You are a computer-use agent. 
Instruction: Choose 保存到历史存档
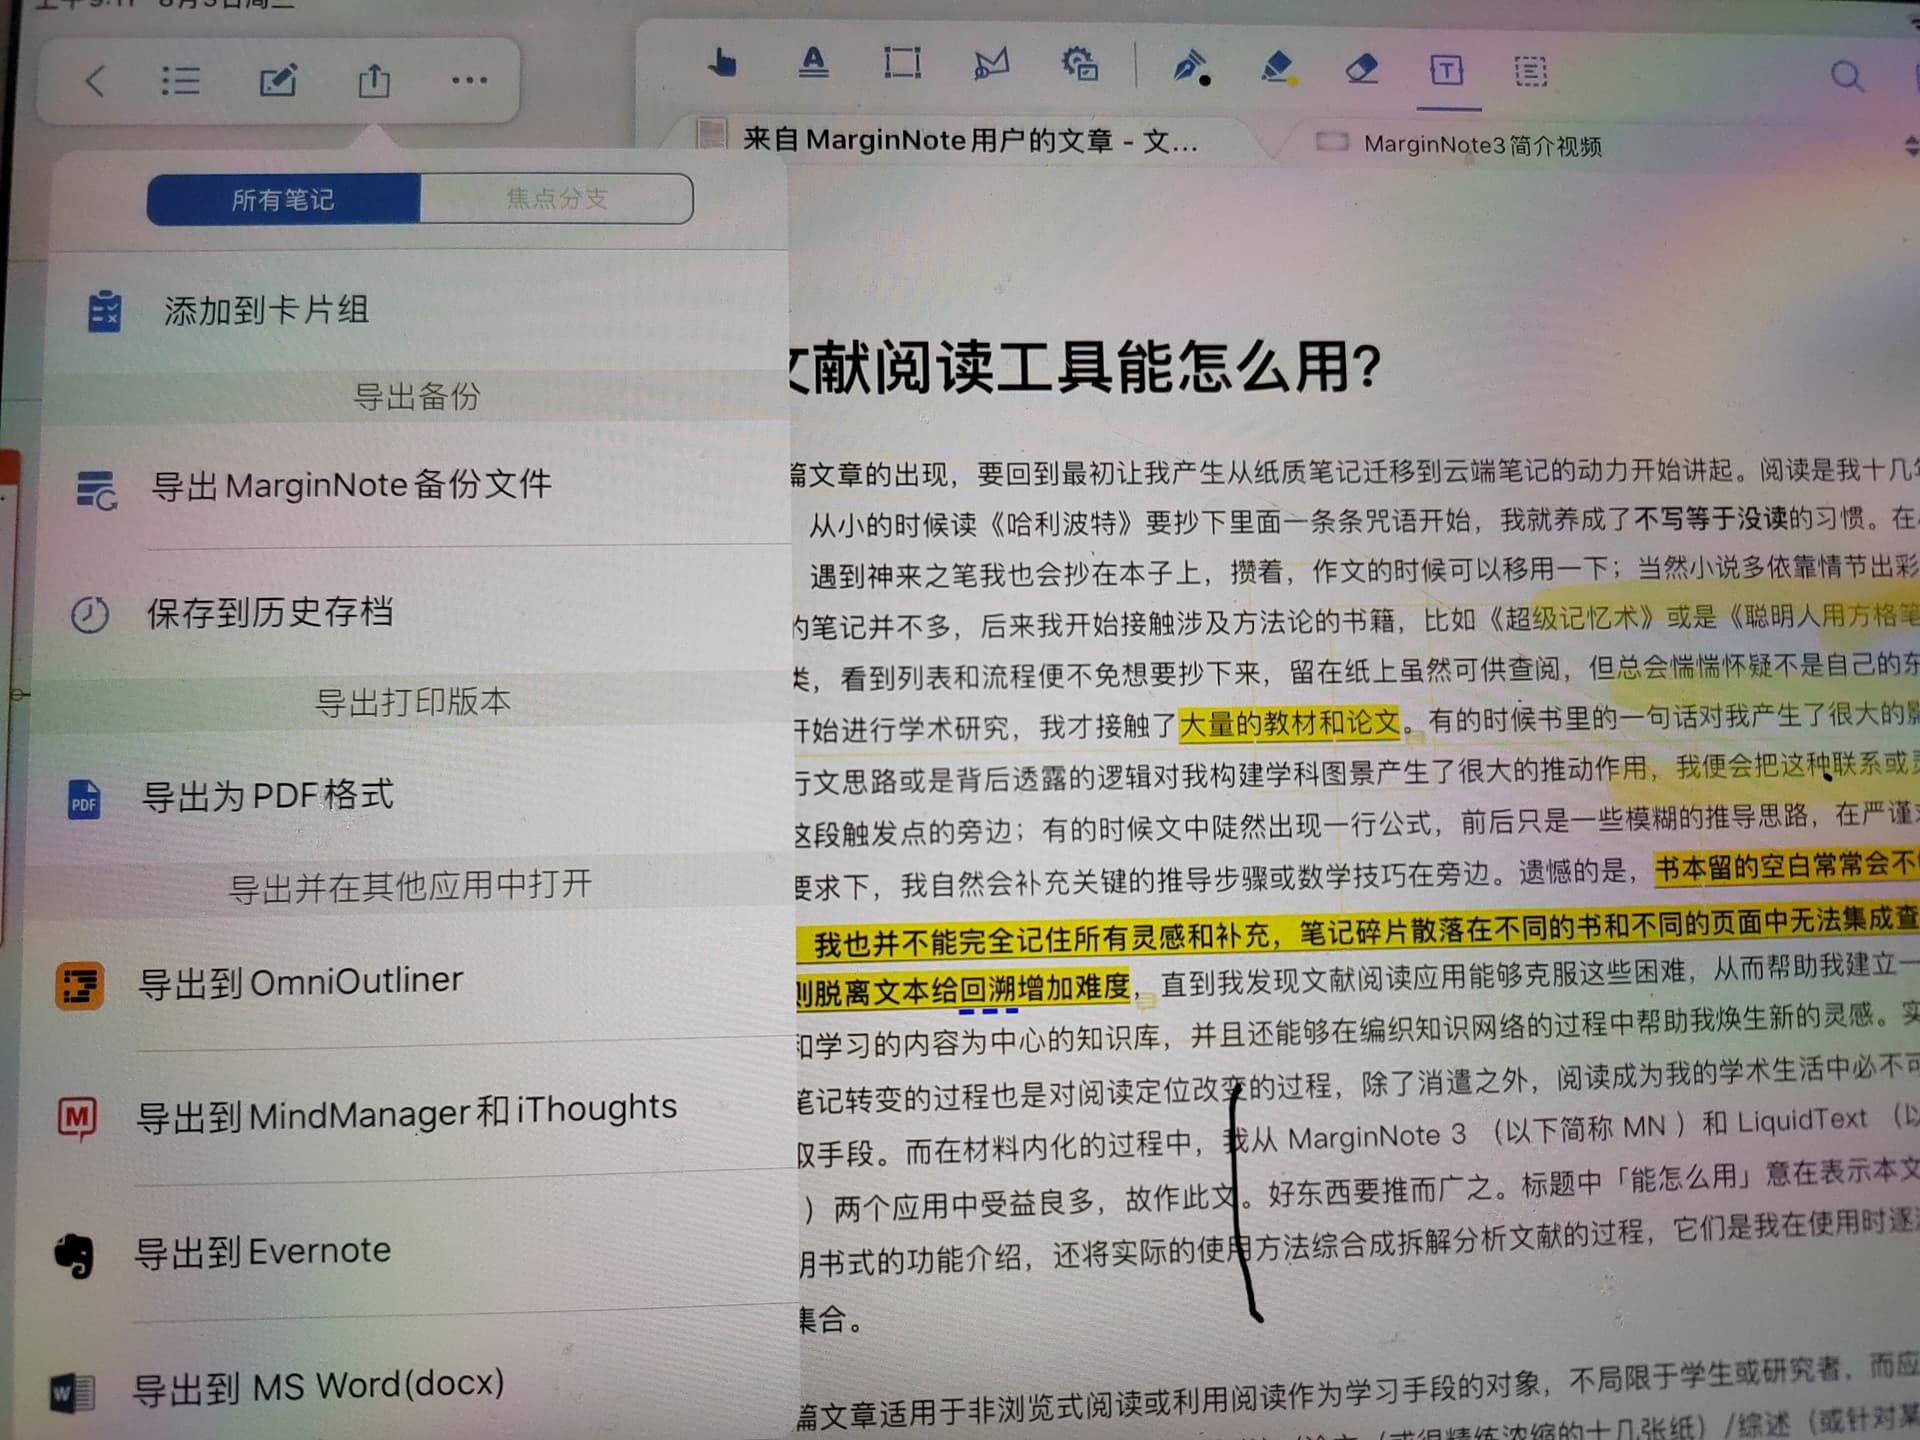click(412, 613)
